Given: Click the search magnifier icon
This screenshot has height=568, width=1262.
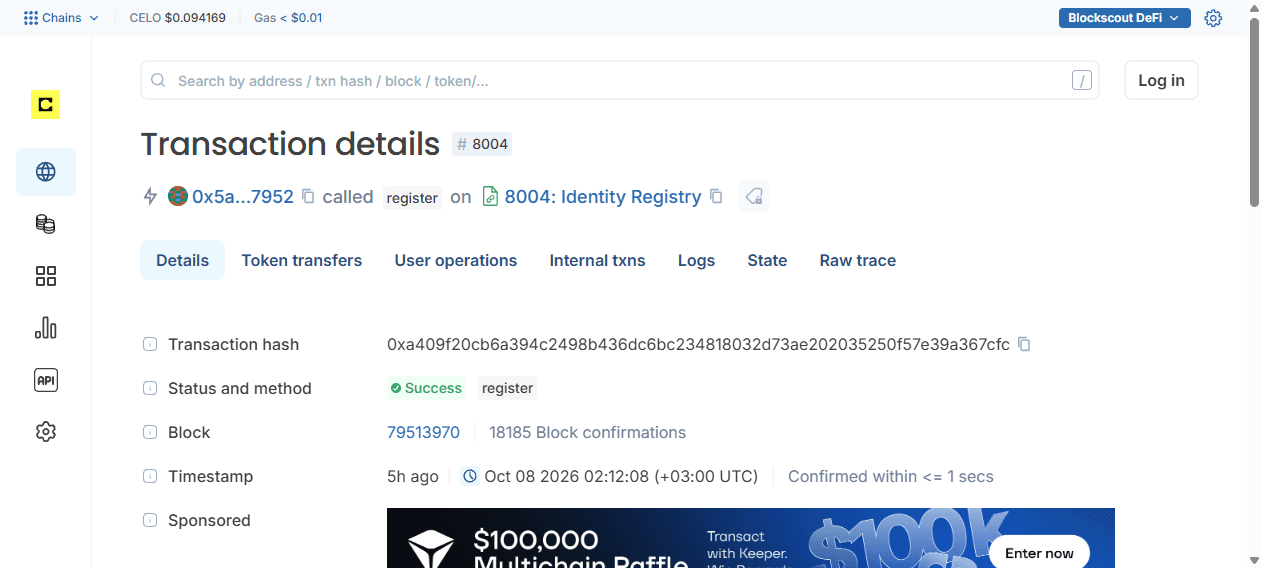Looking at the screenshot, I should 158,80.
